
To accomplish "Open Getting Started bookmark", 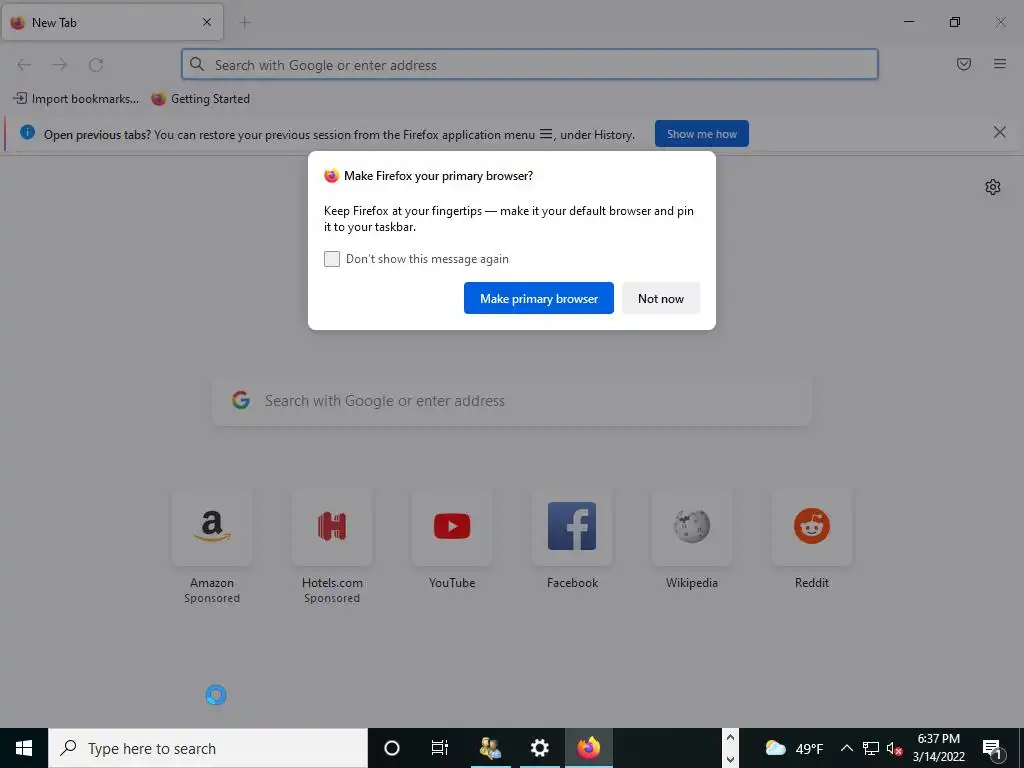I will pyautogui.click(x=200, y=99).
